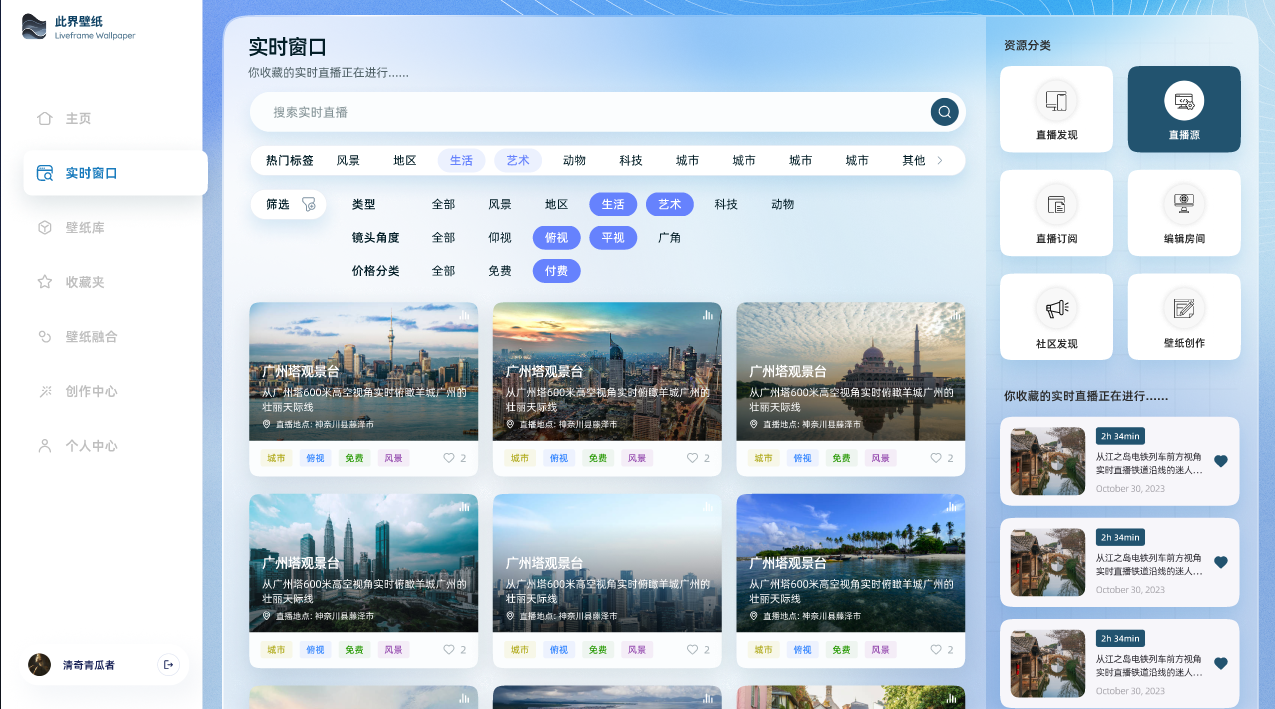Image resolution: width=1275 pixels, height=709 pixels.
Task: Click the 俯视 tag under the twin towers card
Action: (315, 650)
